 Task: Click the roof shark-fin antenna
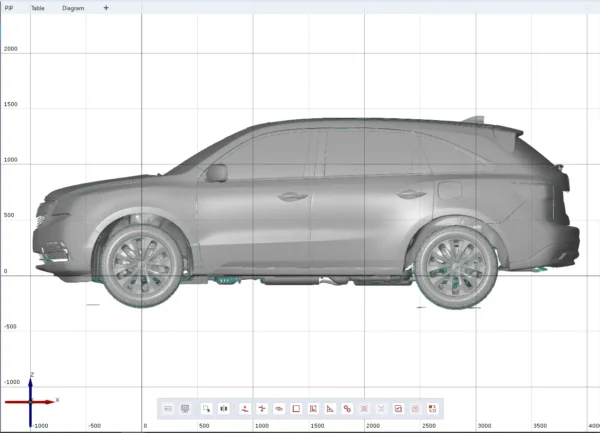pos(474,120)
